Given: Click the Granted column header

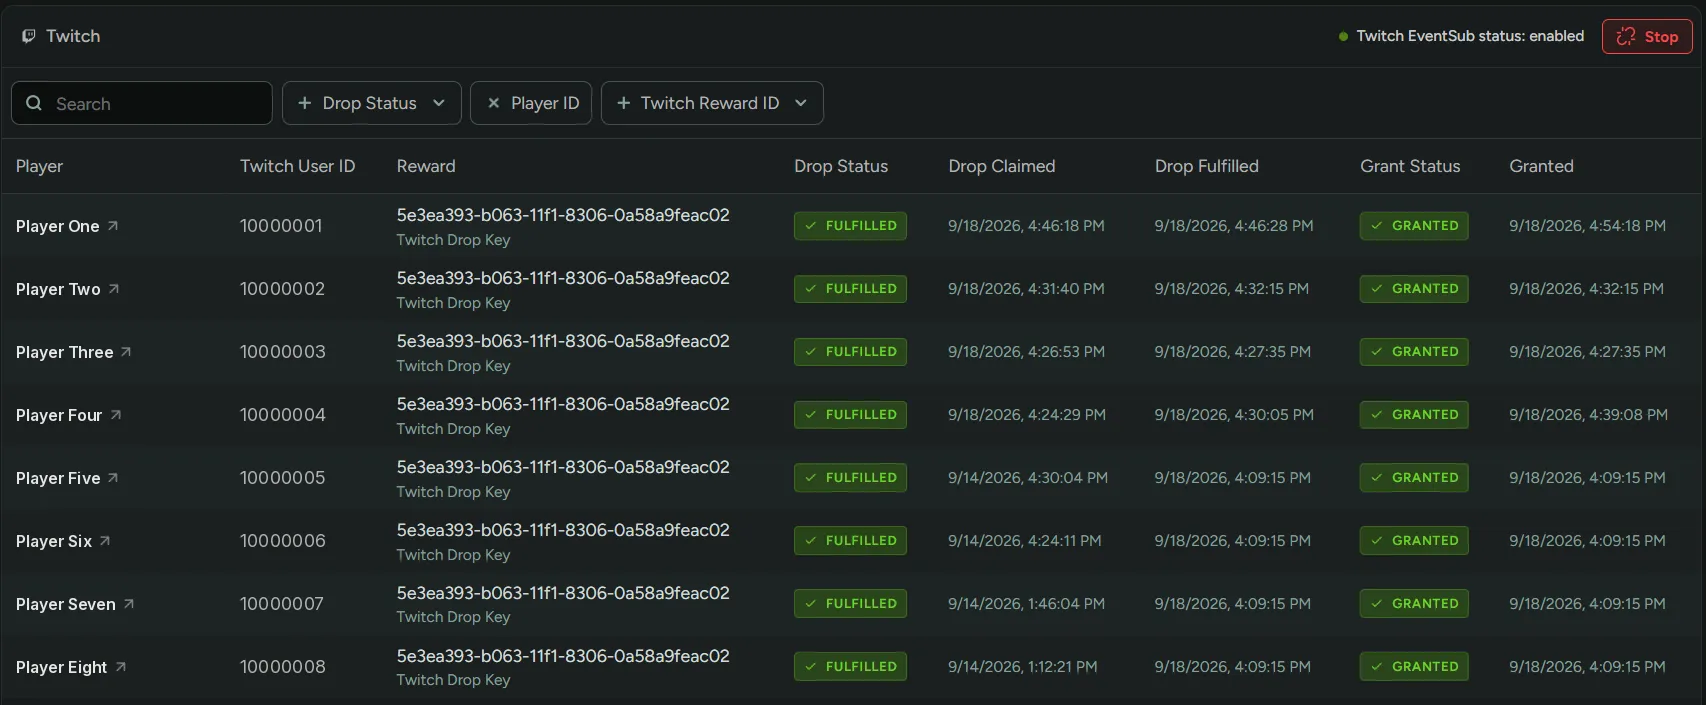Looking at the screenshot, I should click(x=1541, y=166).
